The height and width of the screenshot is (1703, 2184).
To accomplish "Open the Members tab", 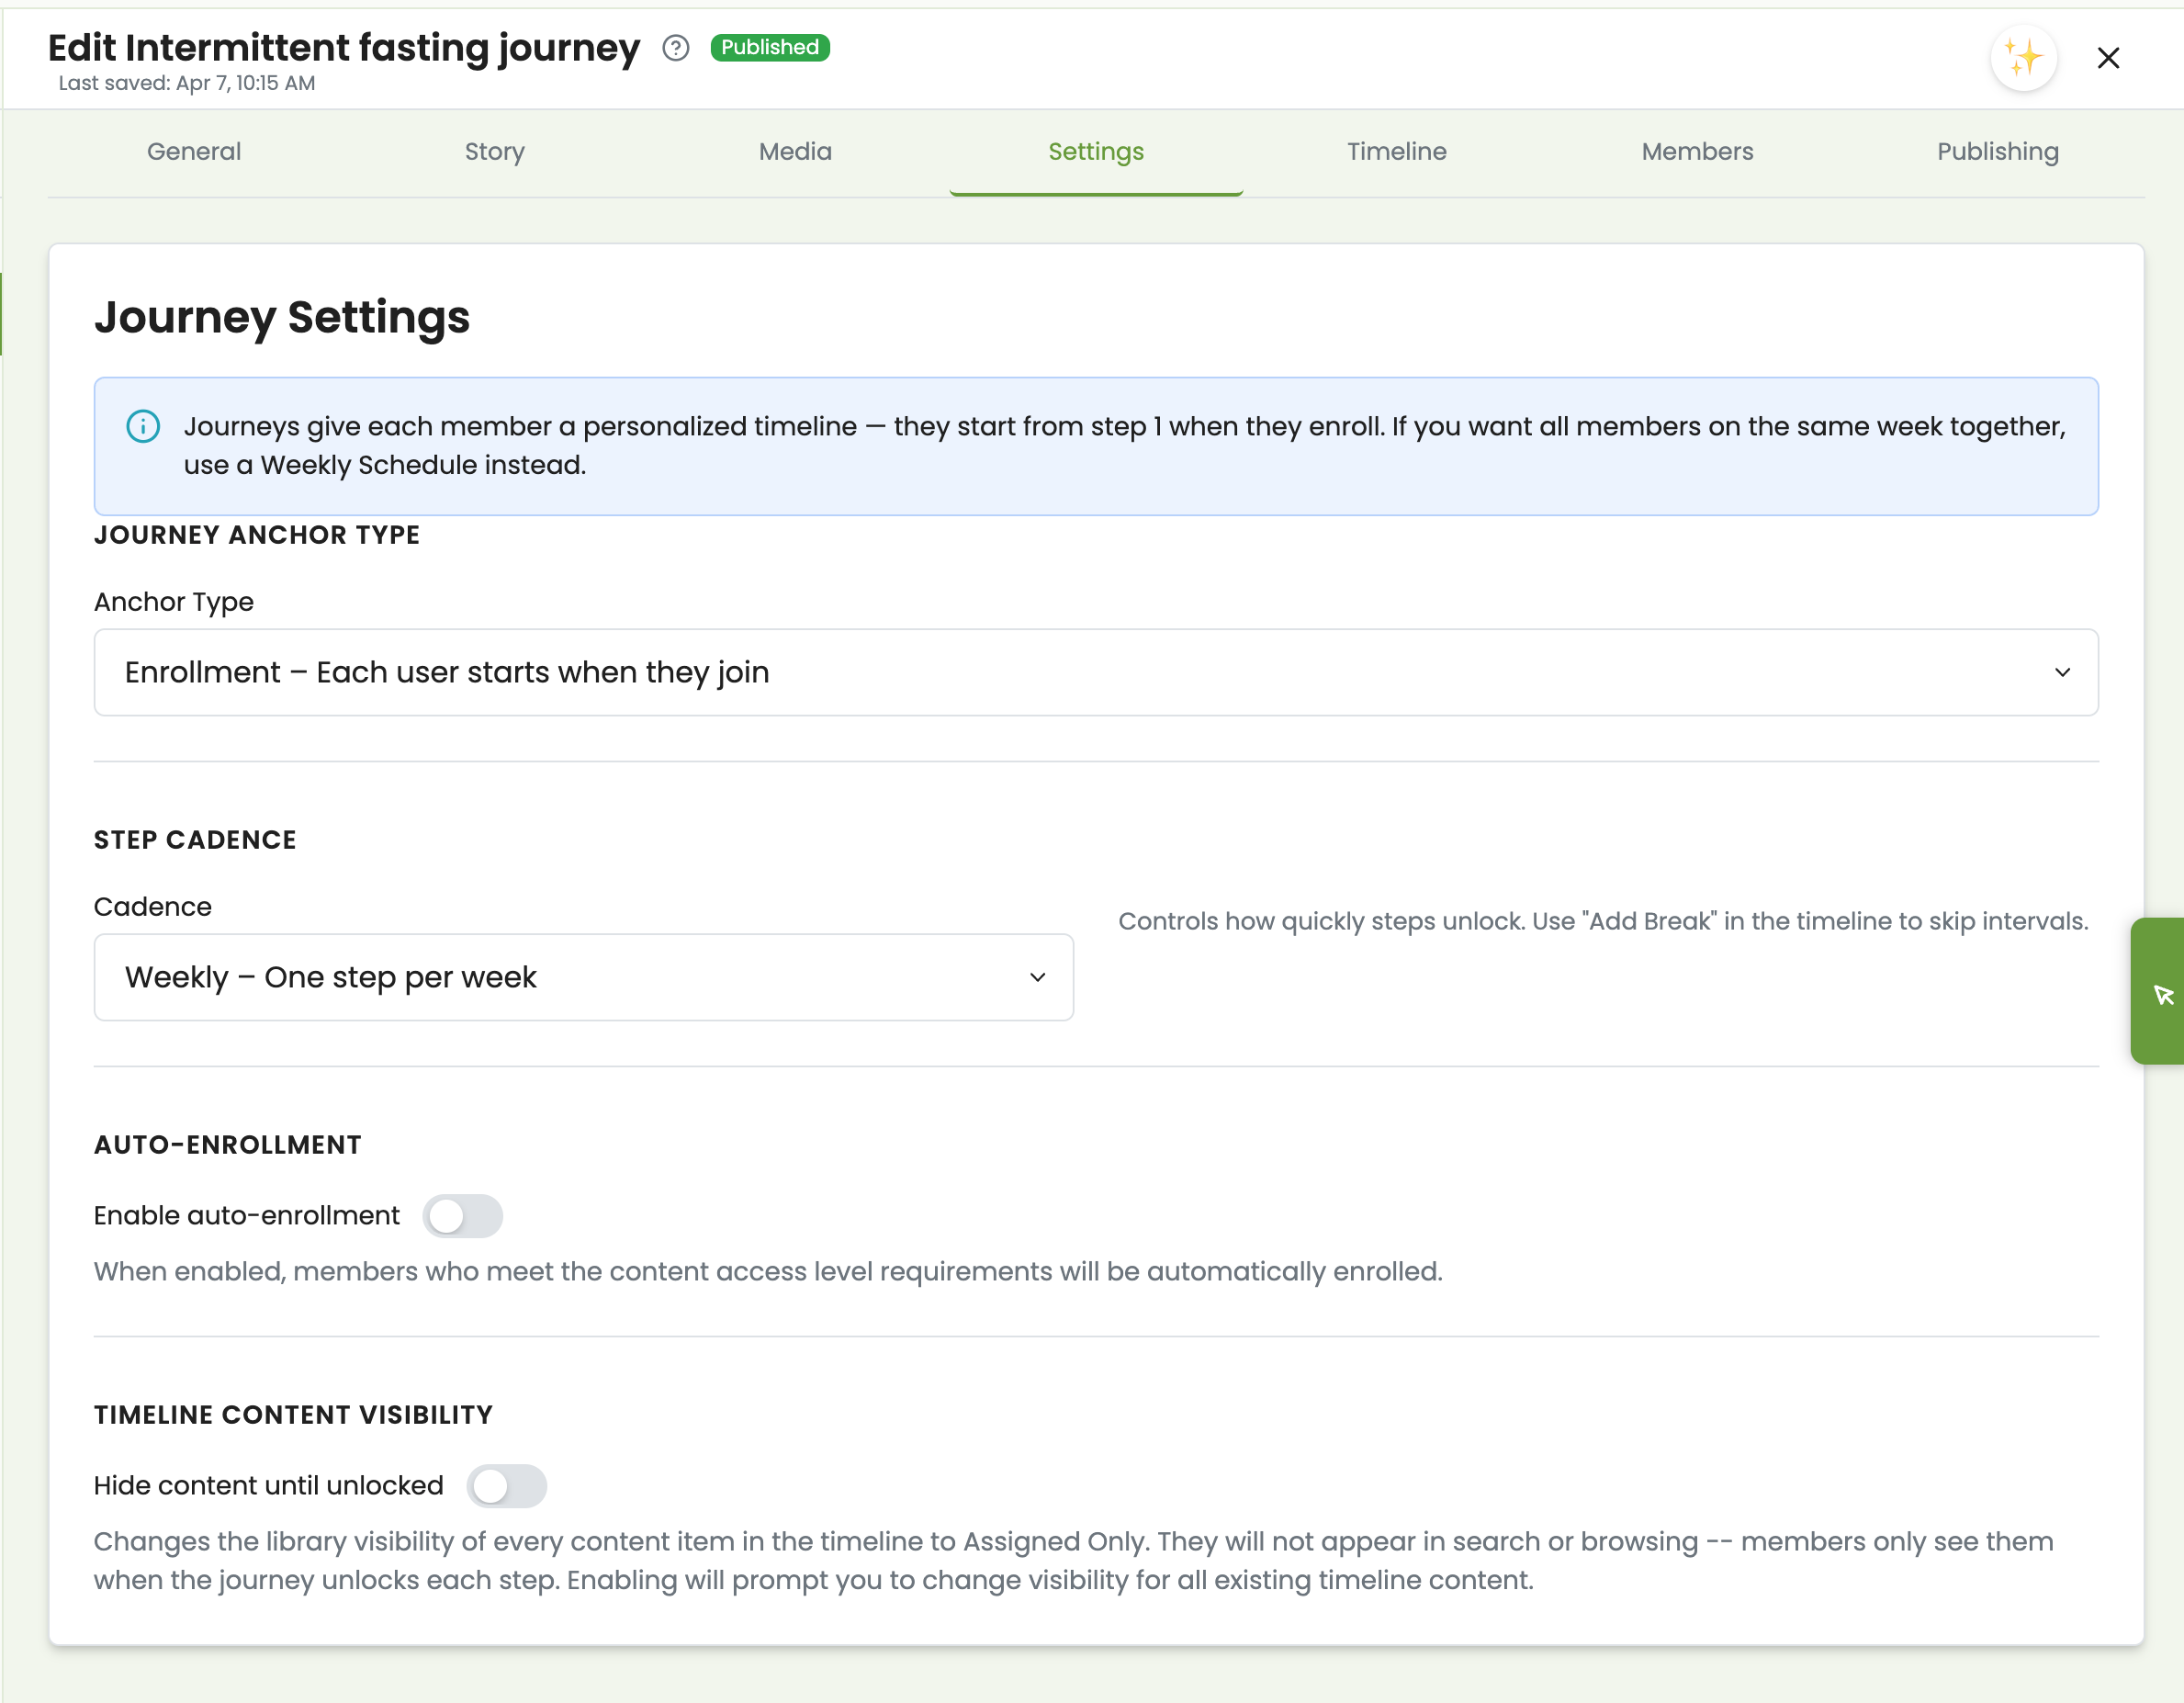I will click(x=1697, y=152).
